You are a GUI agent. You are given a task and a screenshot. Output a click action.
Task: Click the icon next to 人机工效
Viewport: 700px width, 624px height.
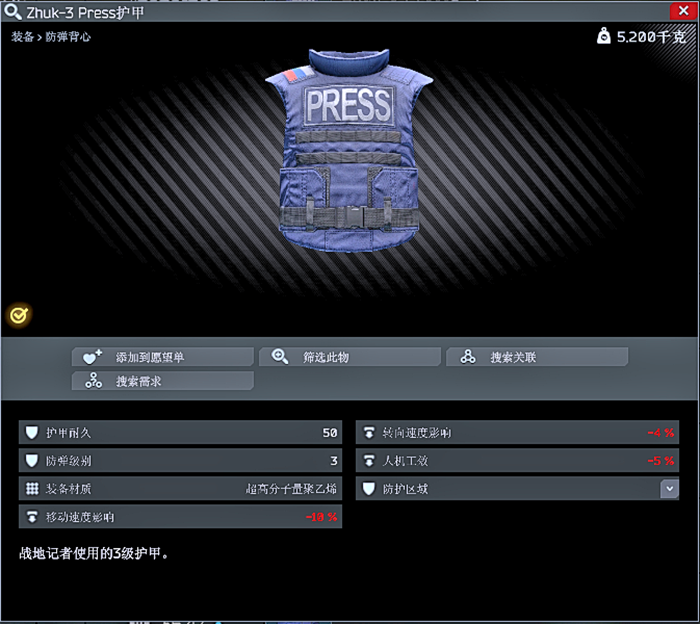tap(369, 461)
